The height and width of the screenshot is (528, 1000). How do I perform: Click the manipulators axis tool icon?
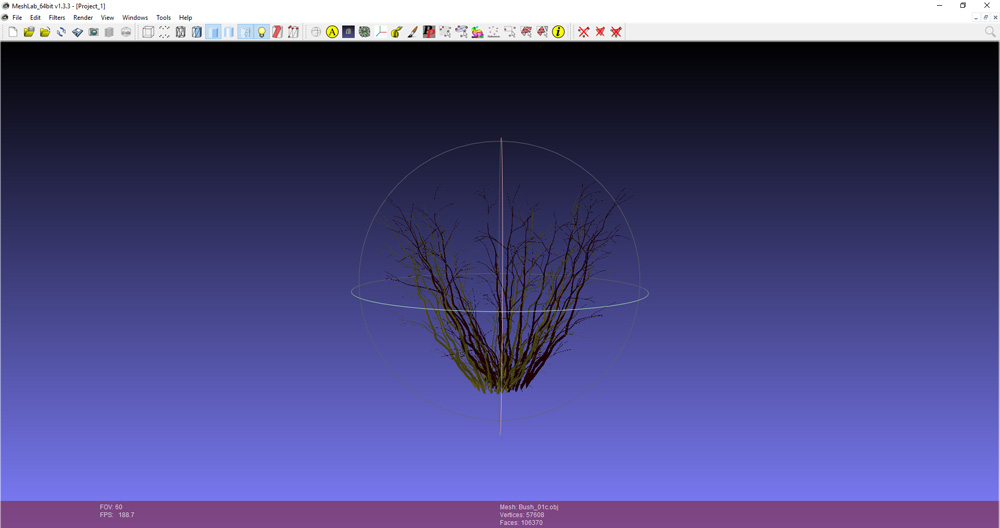(x=381, y=32)
